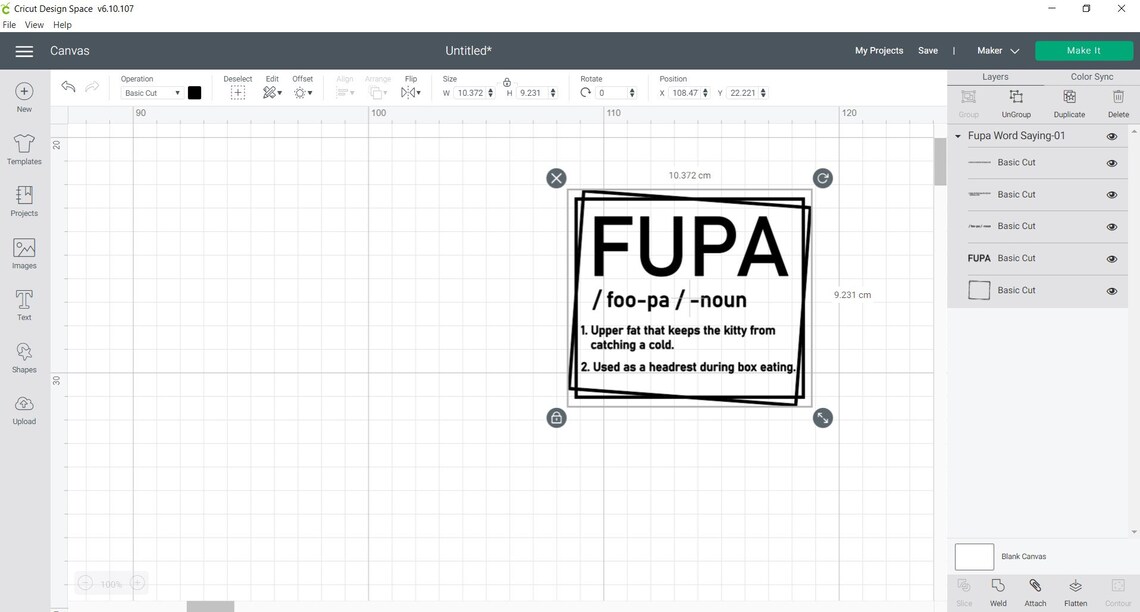Image resolution: width=1140 pixels, height=612 pixels.
Task: Click the Upload icon in the sidebar
Action: click(x=22, y=408)
